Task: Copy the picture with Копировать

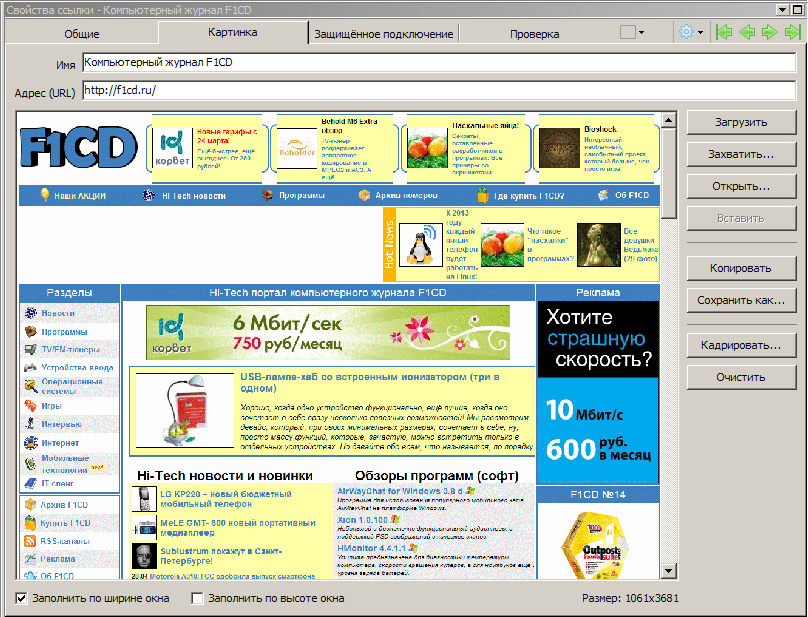Action: pyautogui.click(x=742, y=269)
